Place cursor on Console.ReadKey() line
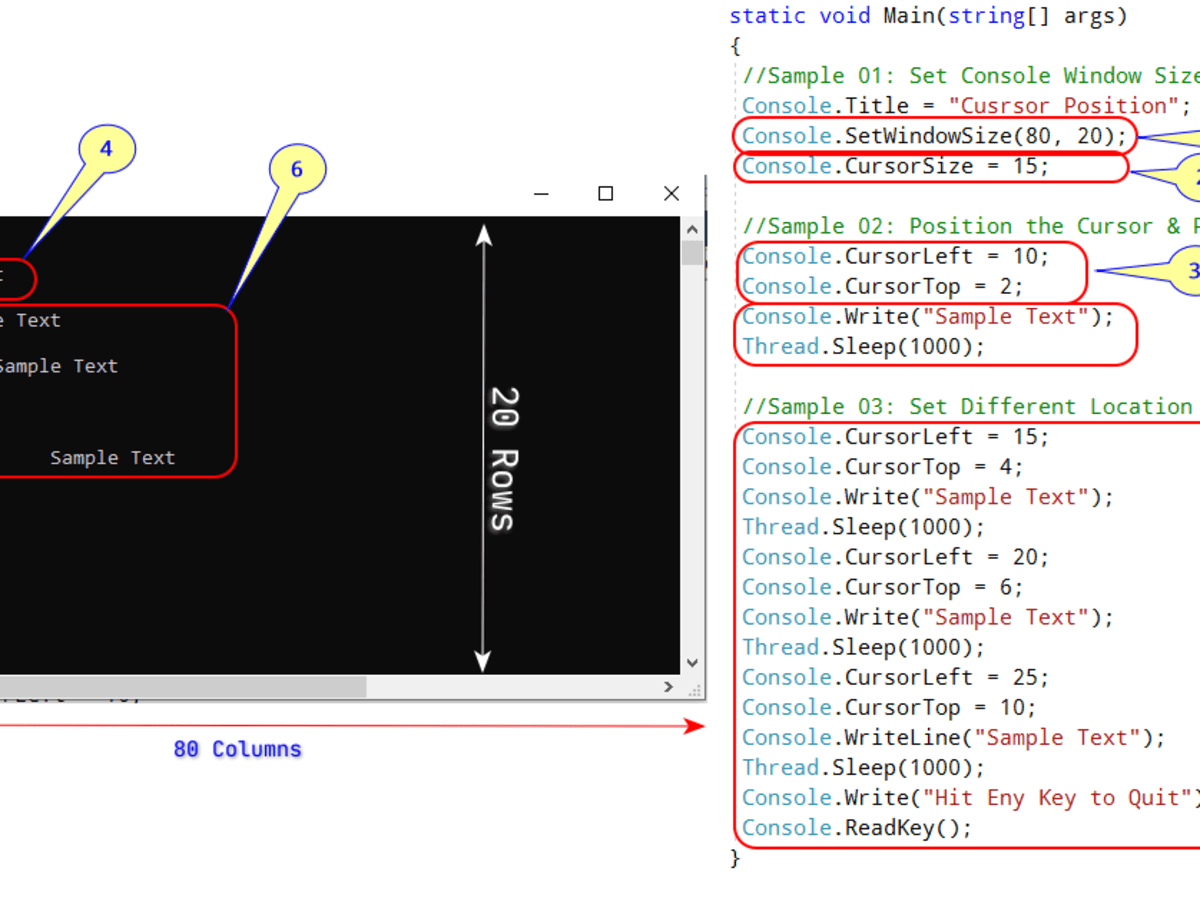Image resolution: width=1200 pixels, height=900 pixels. point(856,827)
